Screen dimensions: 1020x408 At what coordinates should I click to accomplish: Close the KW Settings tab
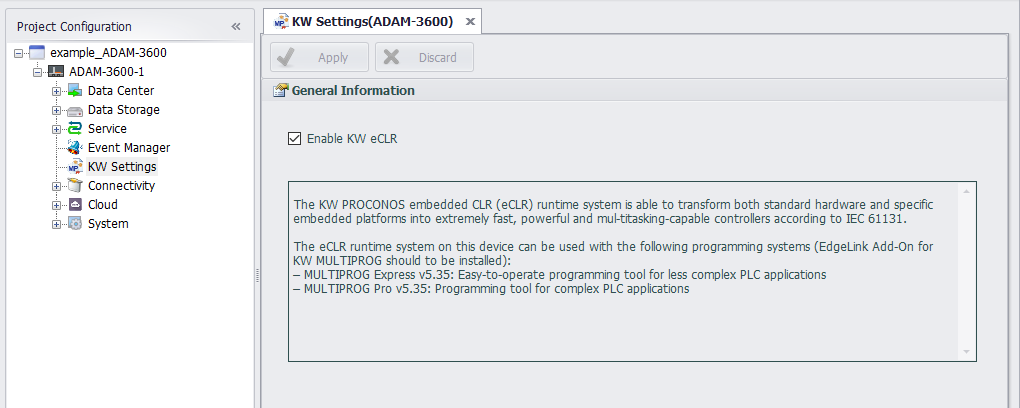(x=471, y=21)
